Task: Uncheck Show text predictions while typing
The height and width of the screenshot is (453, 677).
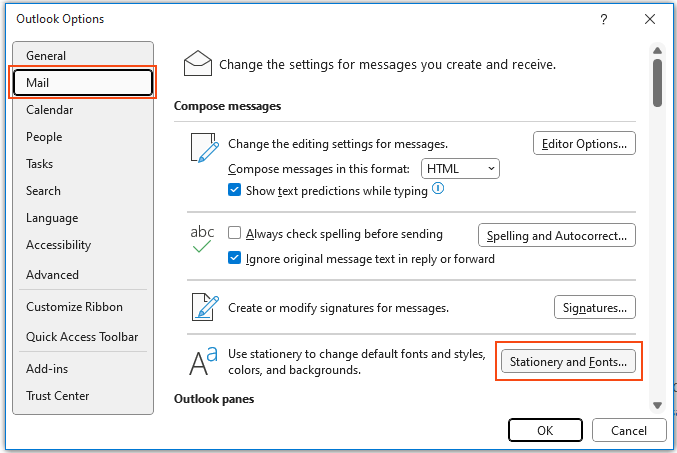Action: click(234, 190)
